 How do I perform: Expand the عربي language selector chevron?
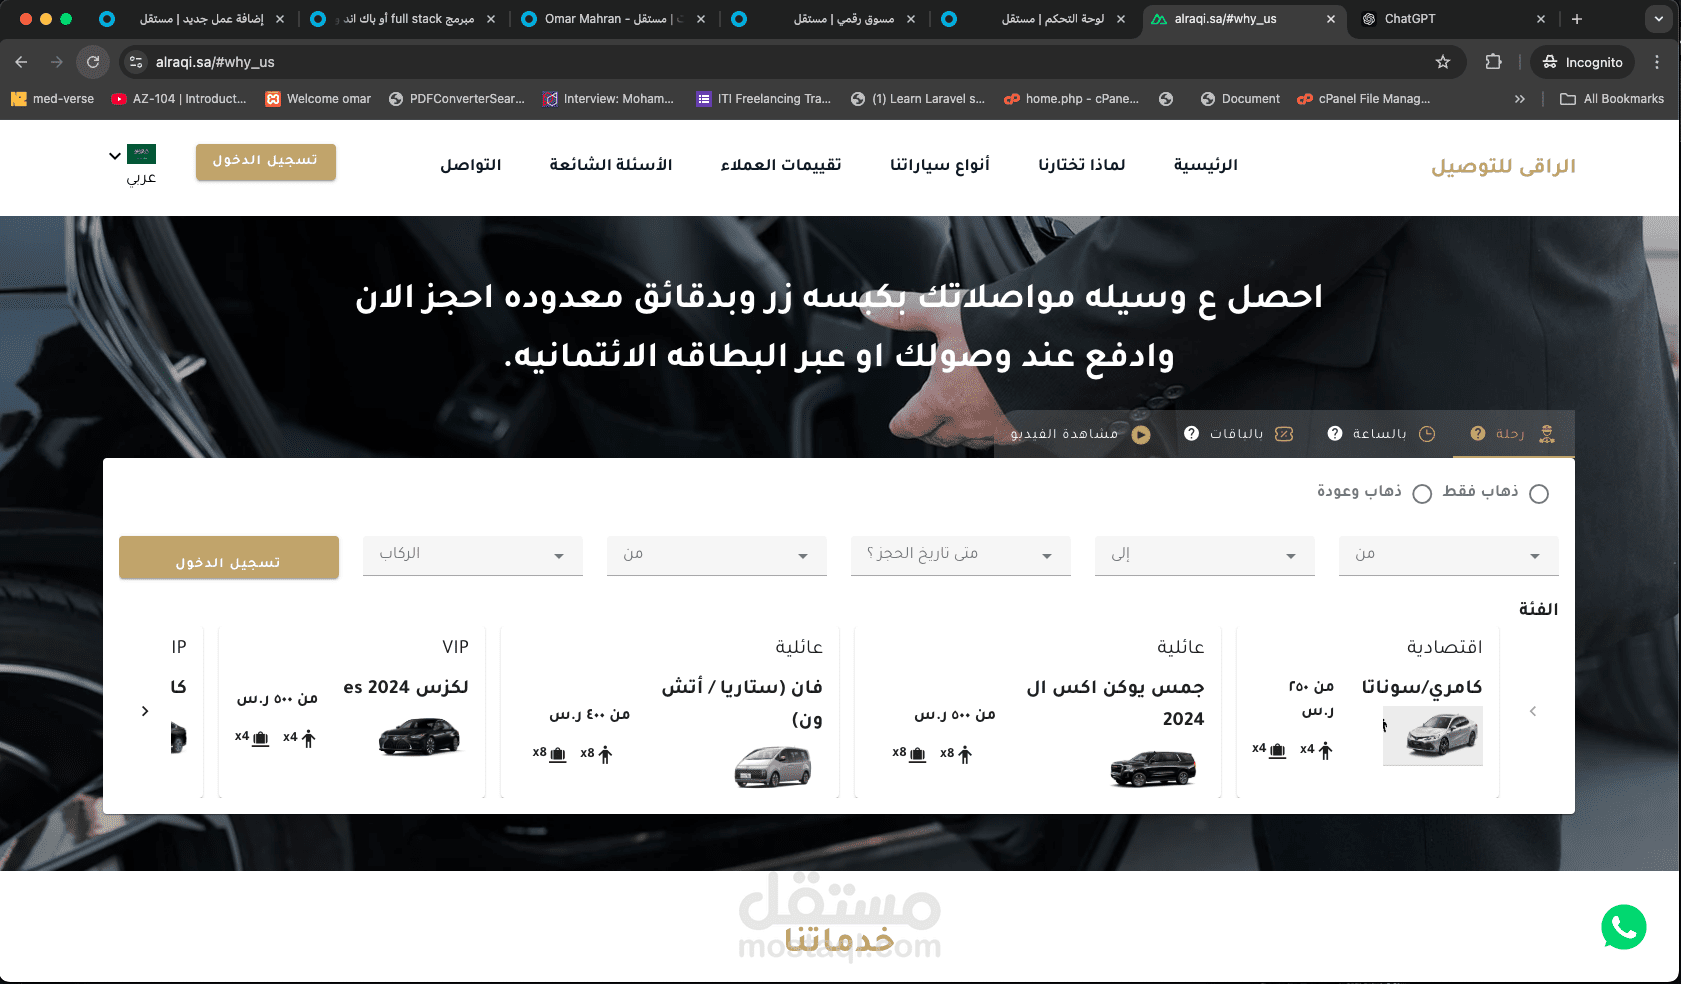pyautogui.click(x=114, y=155)
